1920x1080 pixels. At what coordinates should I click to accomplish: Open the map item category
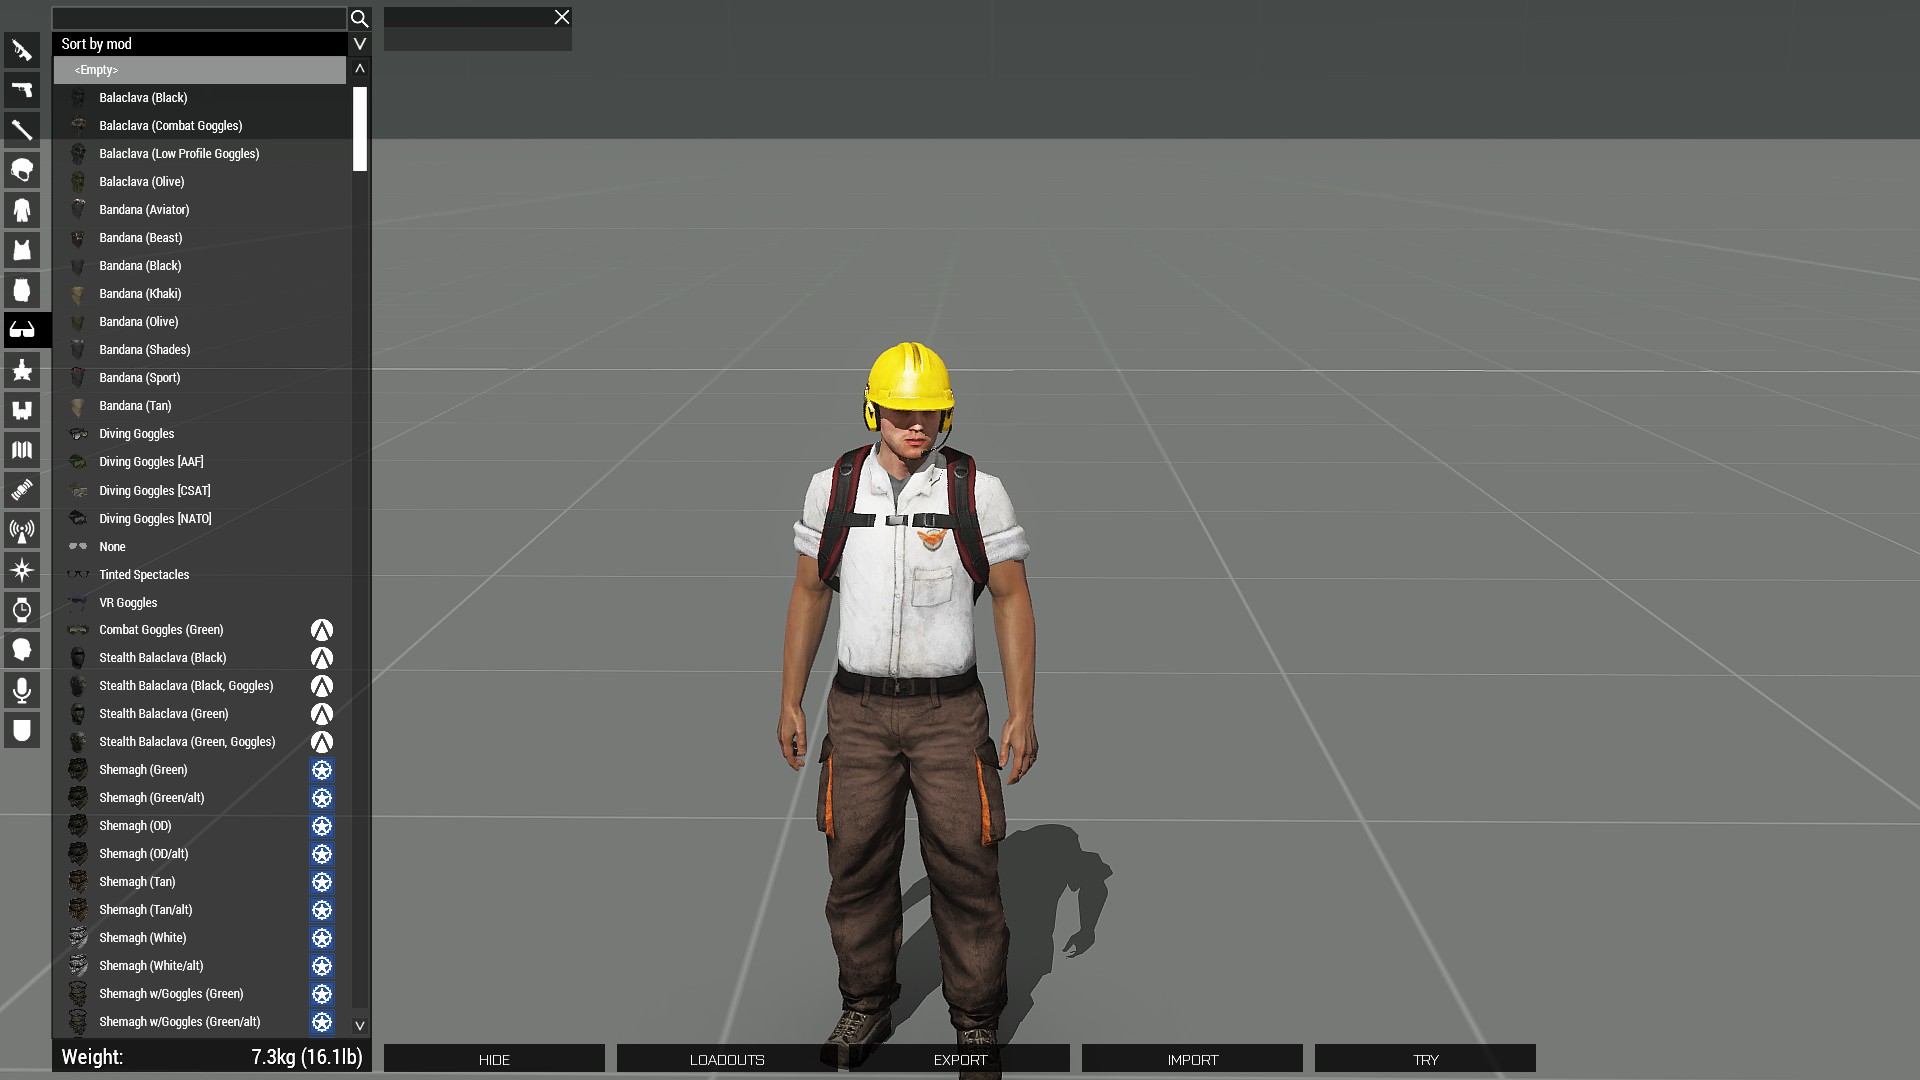click(22, 450)
